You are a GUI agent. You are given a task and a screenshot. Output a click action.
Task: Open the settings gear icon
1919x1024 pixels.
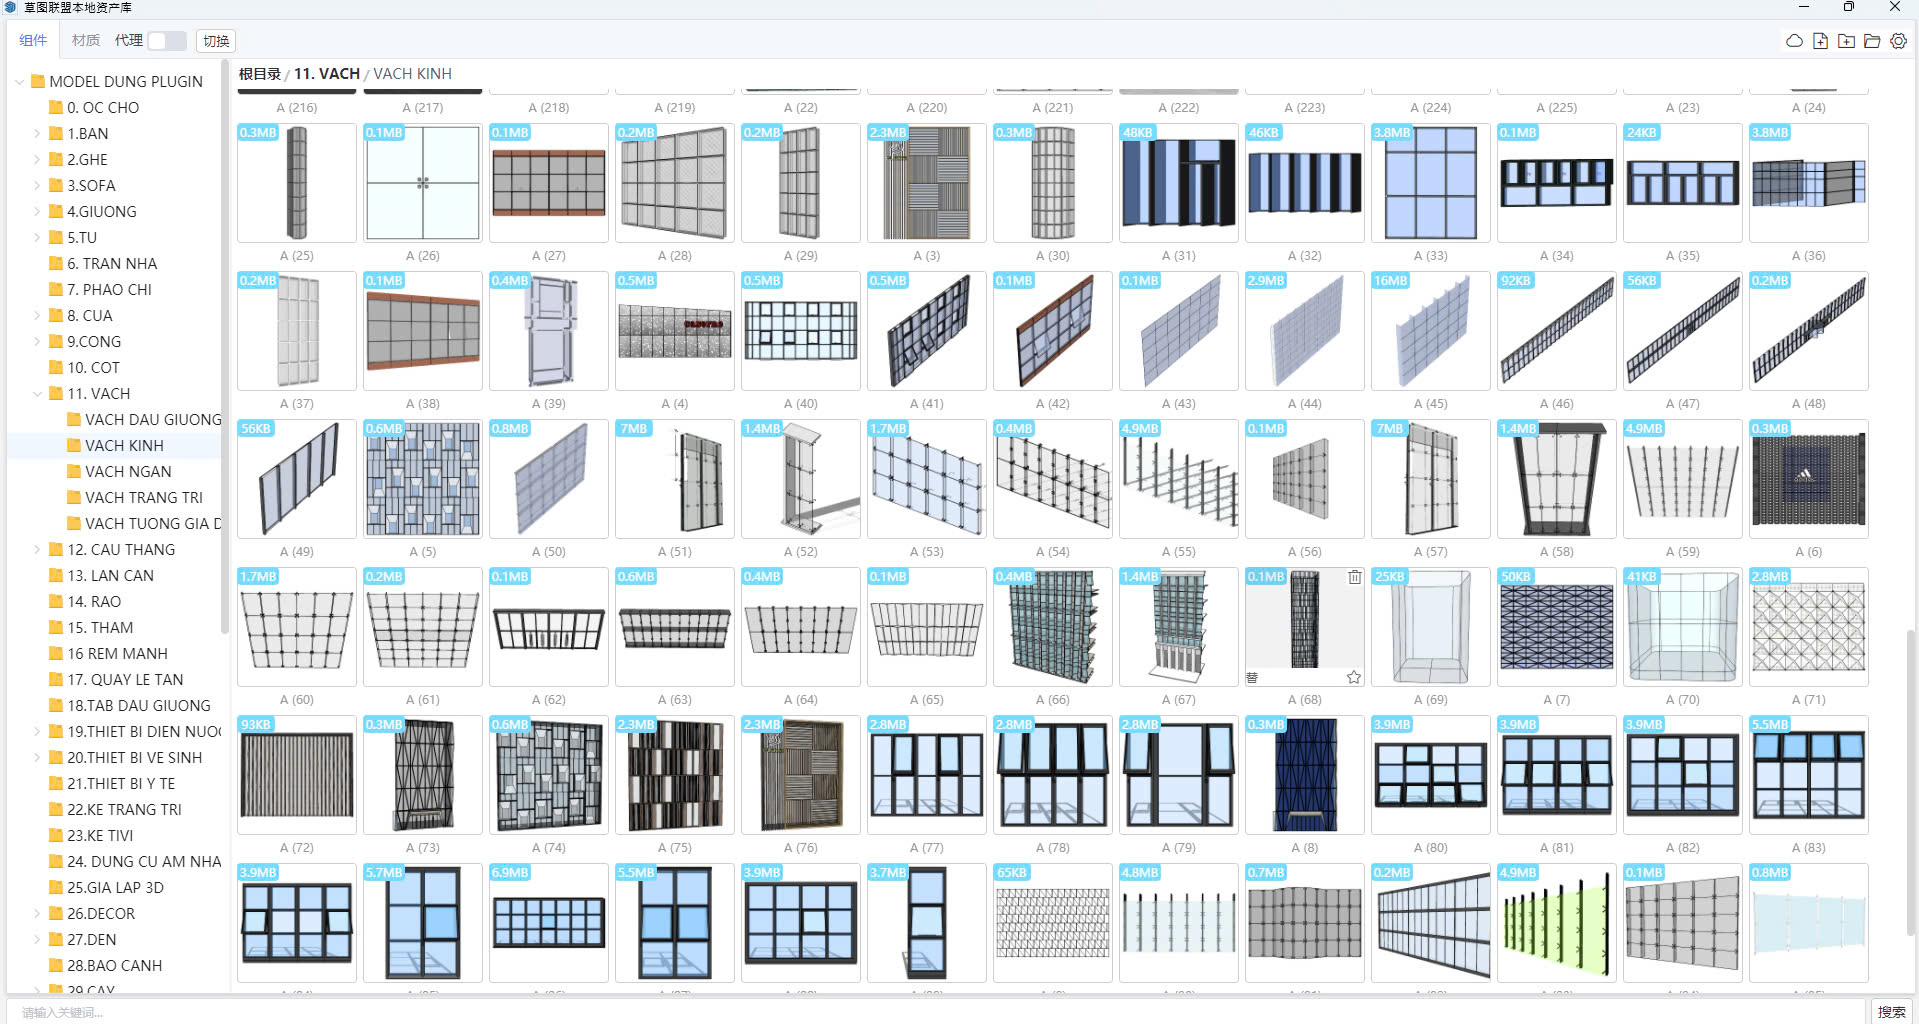click(1898, 41)
